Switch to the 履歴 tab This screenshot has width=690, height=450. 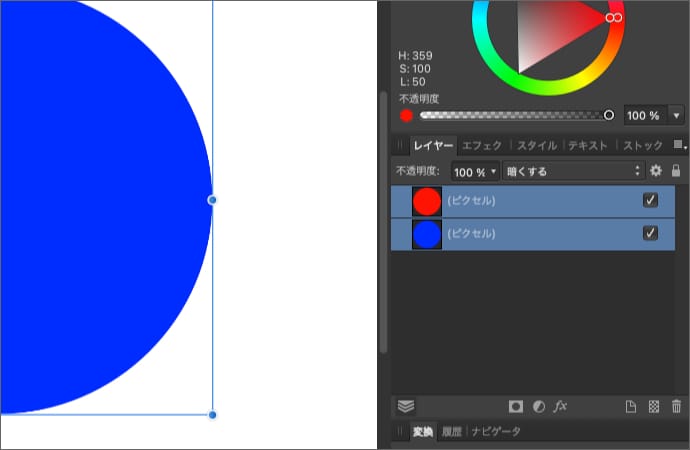453,432
